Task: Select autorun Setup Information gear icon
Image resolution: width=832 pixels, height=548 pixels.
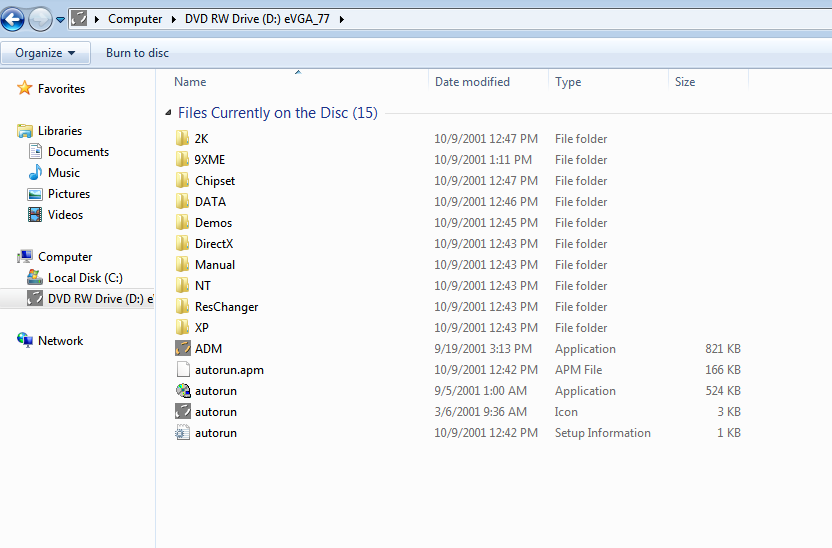Action: (183, 432)
